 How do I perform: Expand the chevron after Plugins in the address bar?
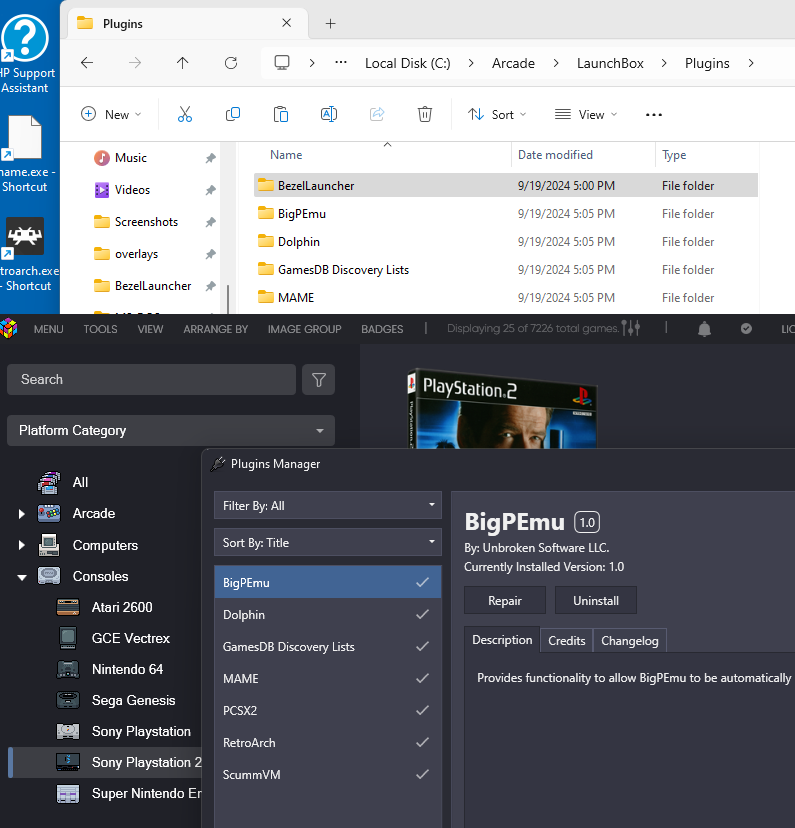point(751,63)
